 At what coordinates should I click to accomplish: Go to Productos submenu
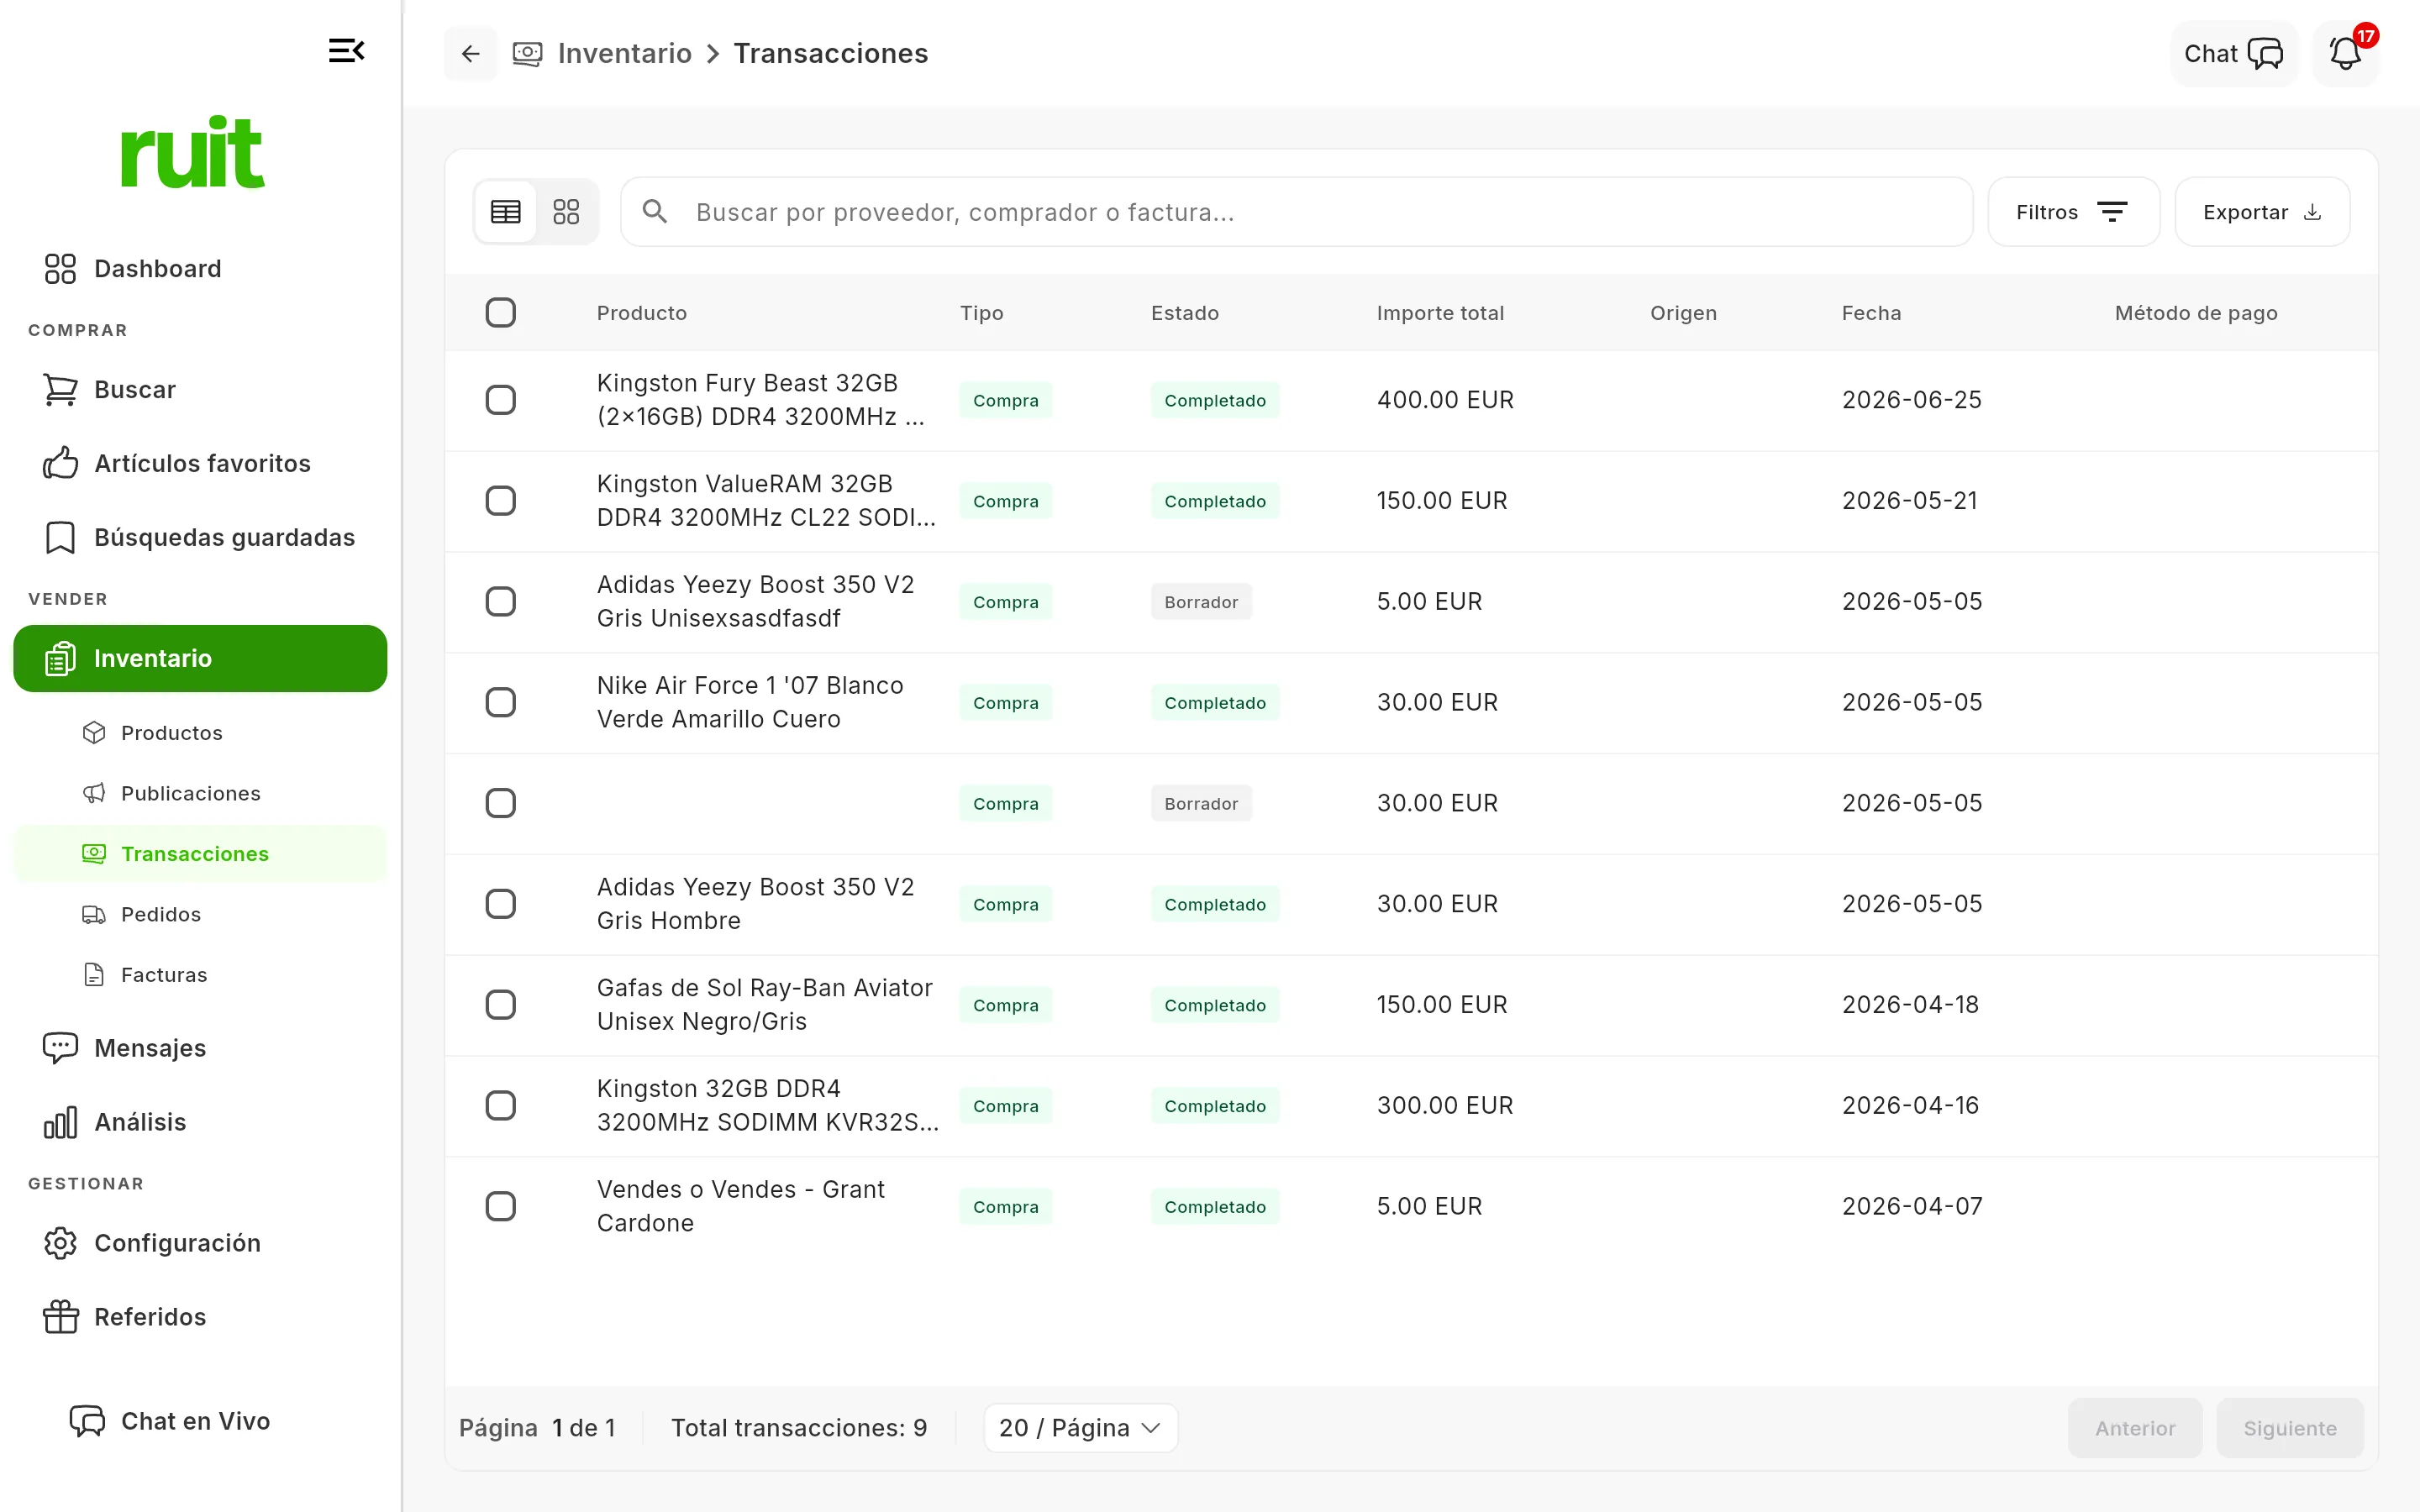click(x=200, y=733)
